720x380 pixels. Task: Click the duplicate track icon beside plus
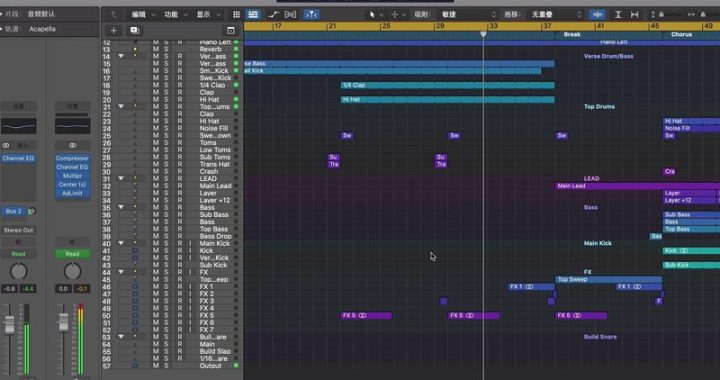click(135, 31)
